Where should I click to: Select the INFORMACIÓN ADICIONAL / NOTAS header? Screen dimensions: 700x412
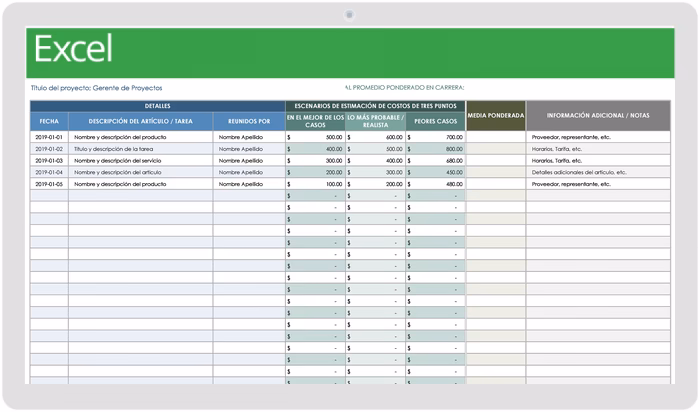[x=598, y=116]
